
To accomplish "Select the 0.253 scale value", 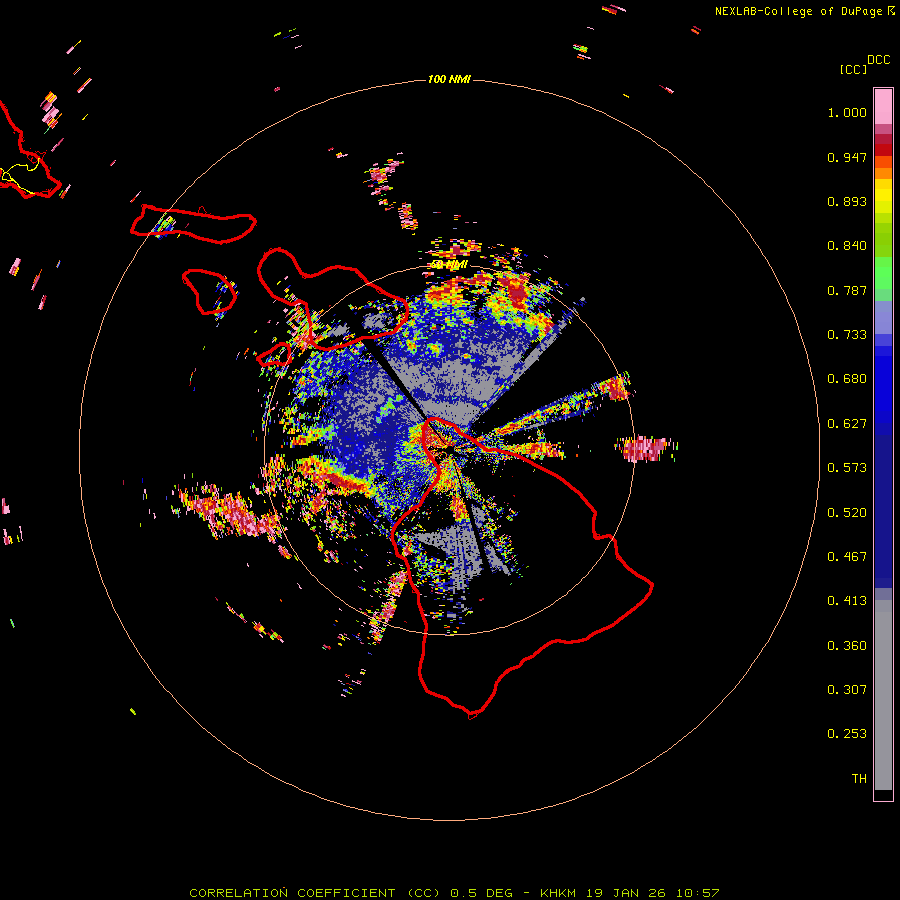I will (847, 734).
